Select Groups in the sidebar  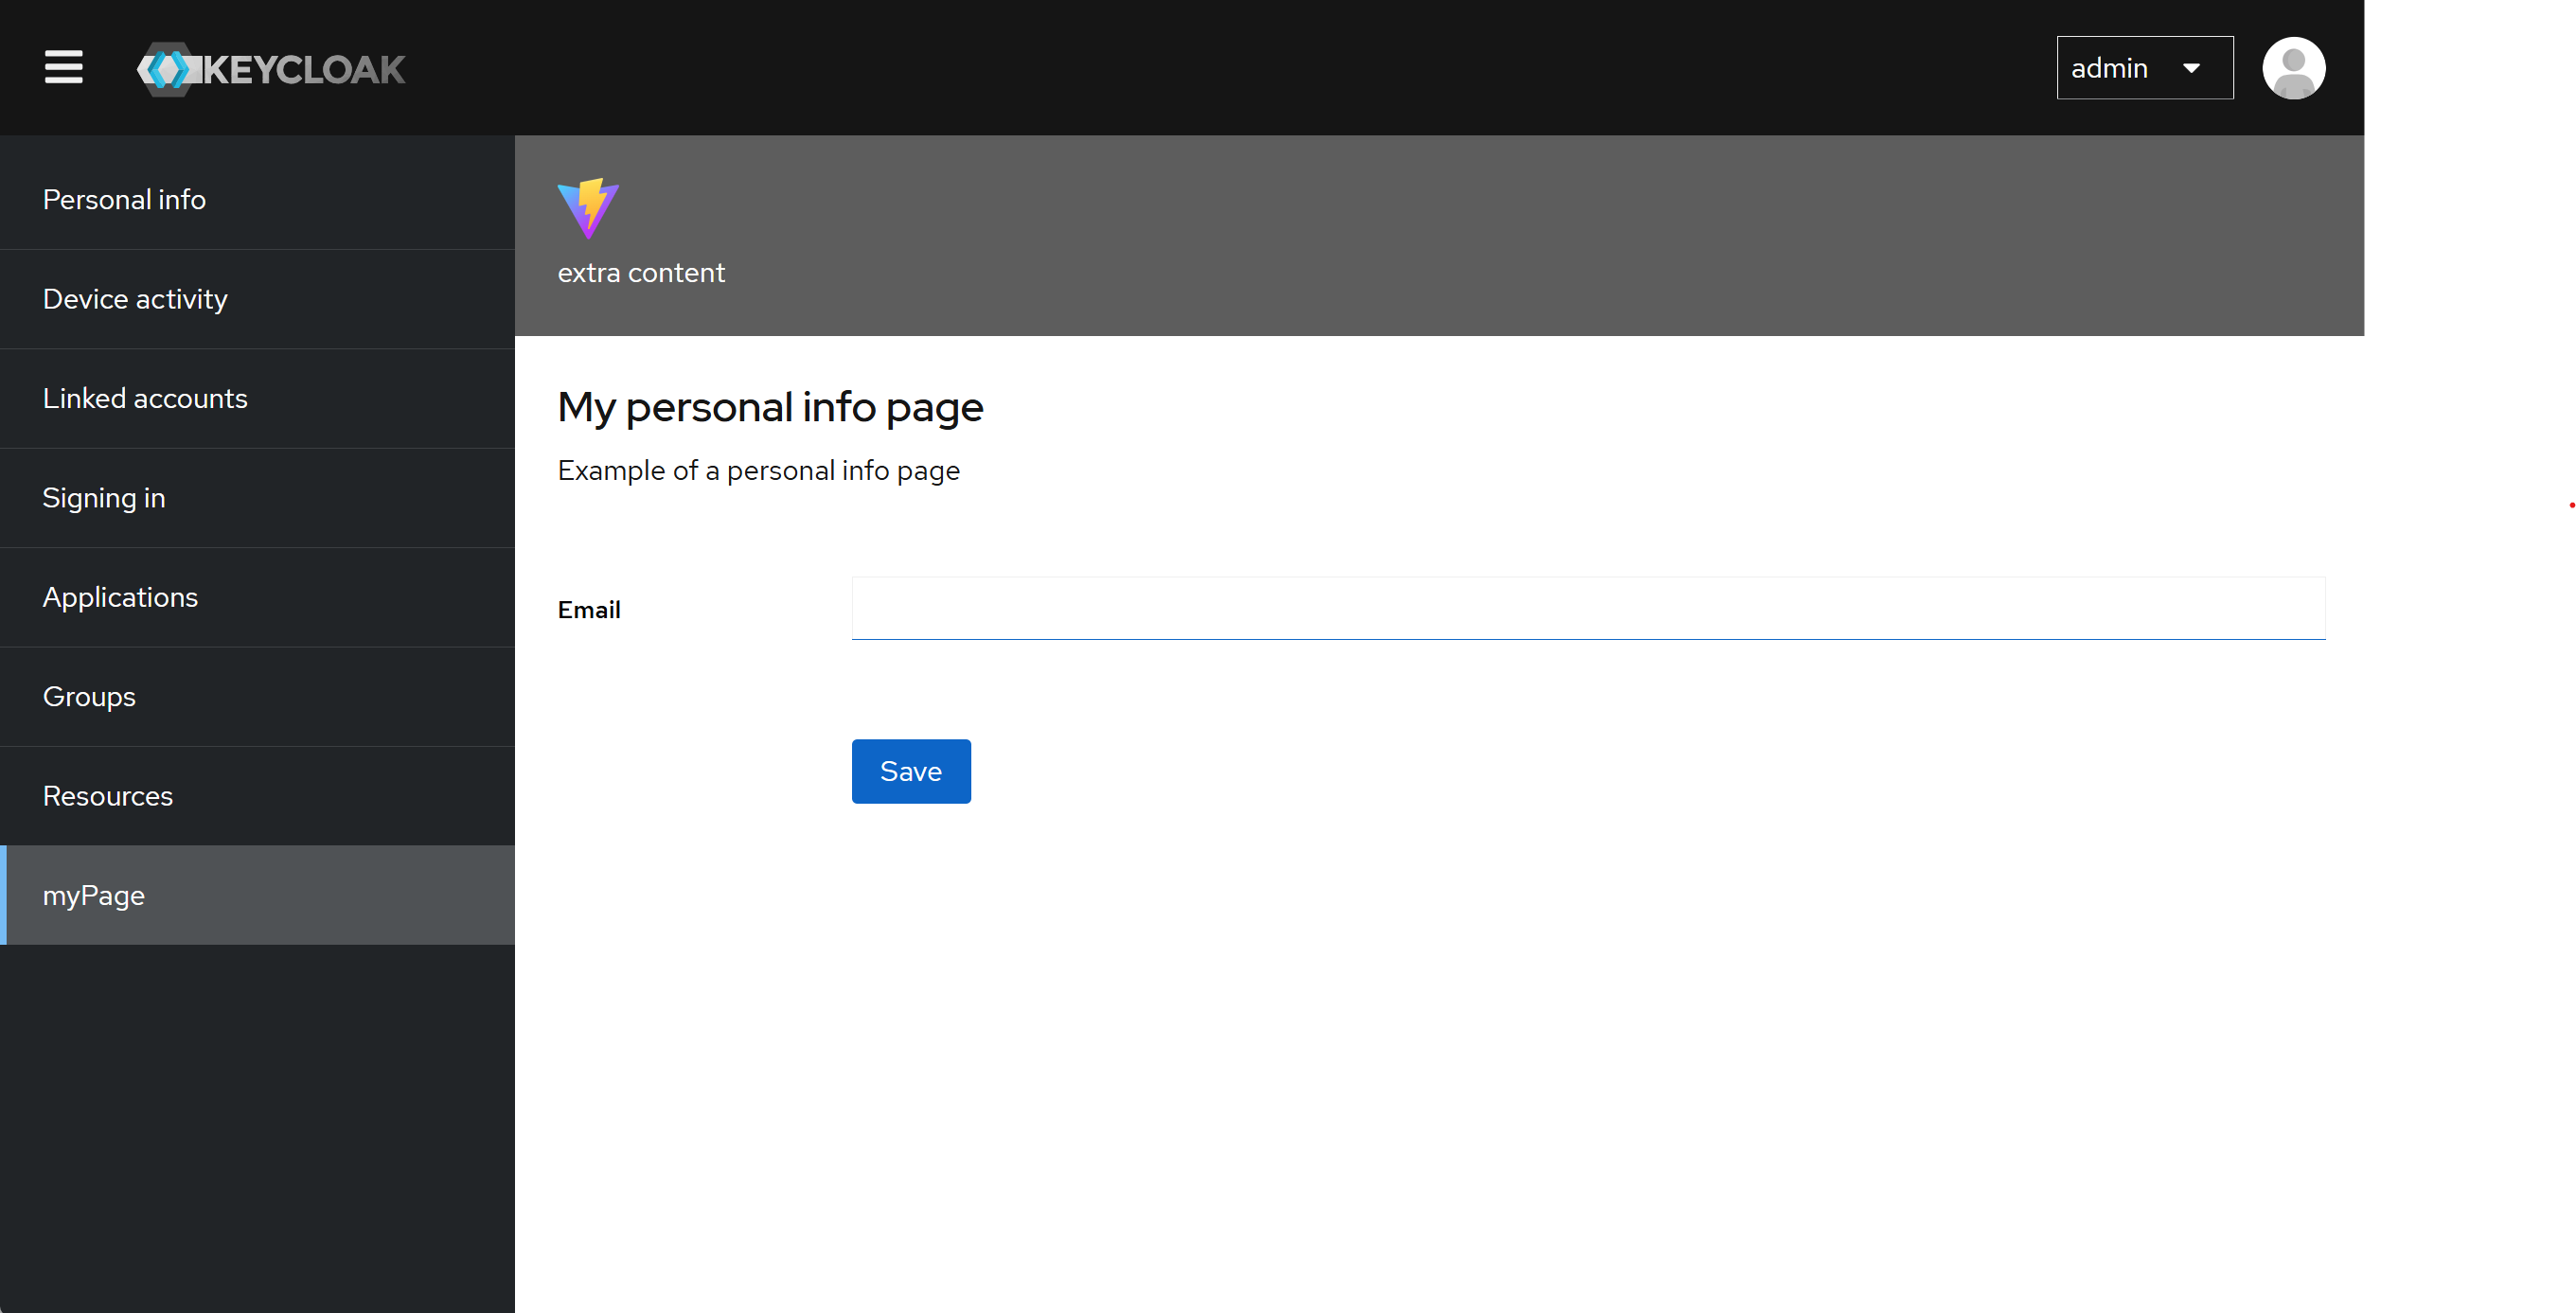pyautogui.click(x=89, y=696)
